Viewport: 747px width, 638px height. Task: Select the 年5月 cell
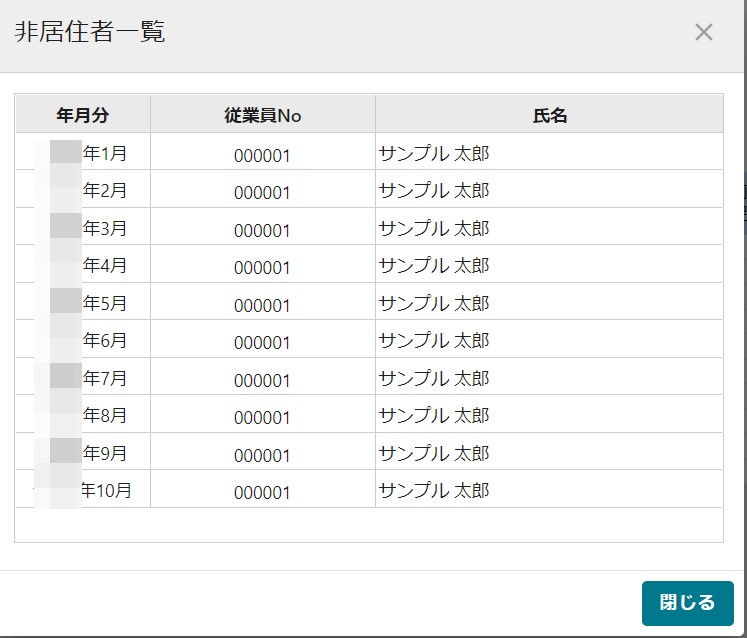(x=83, y=302)
